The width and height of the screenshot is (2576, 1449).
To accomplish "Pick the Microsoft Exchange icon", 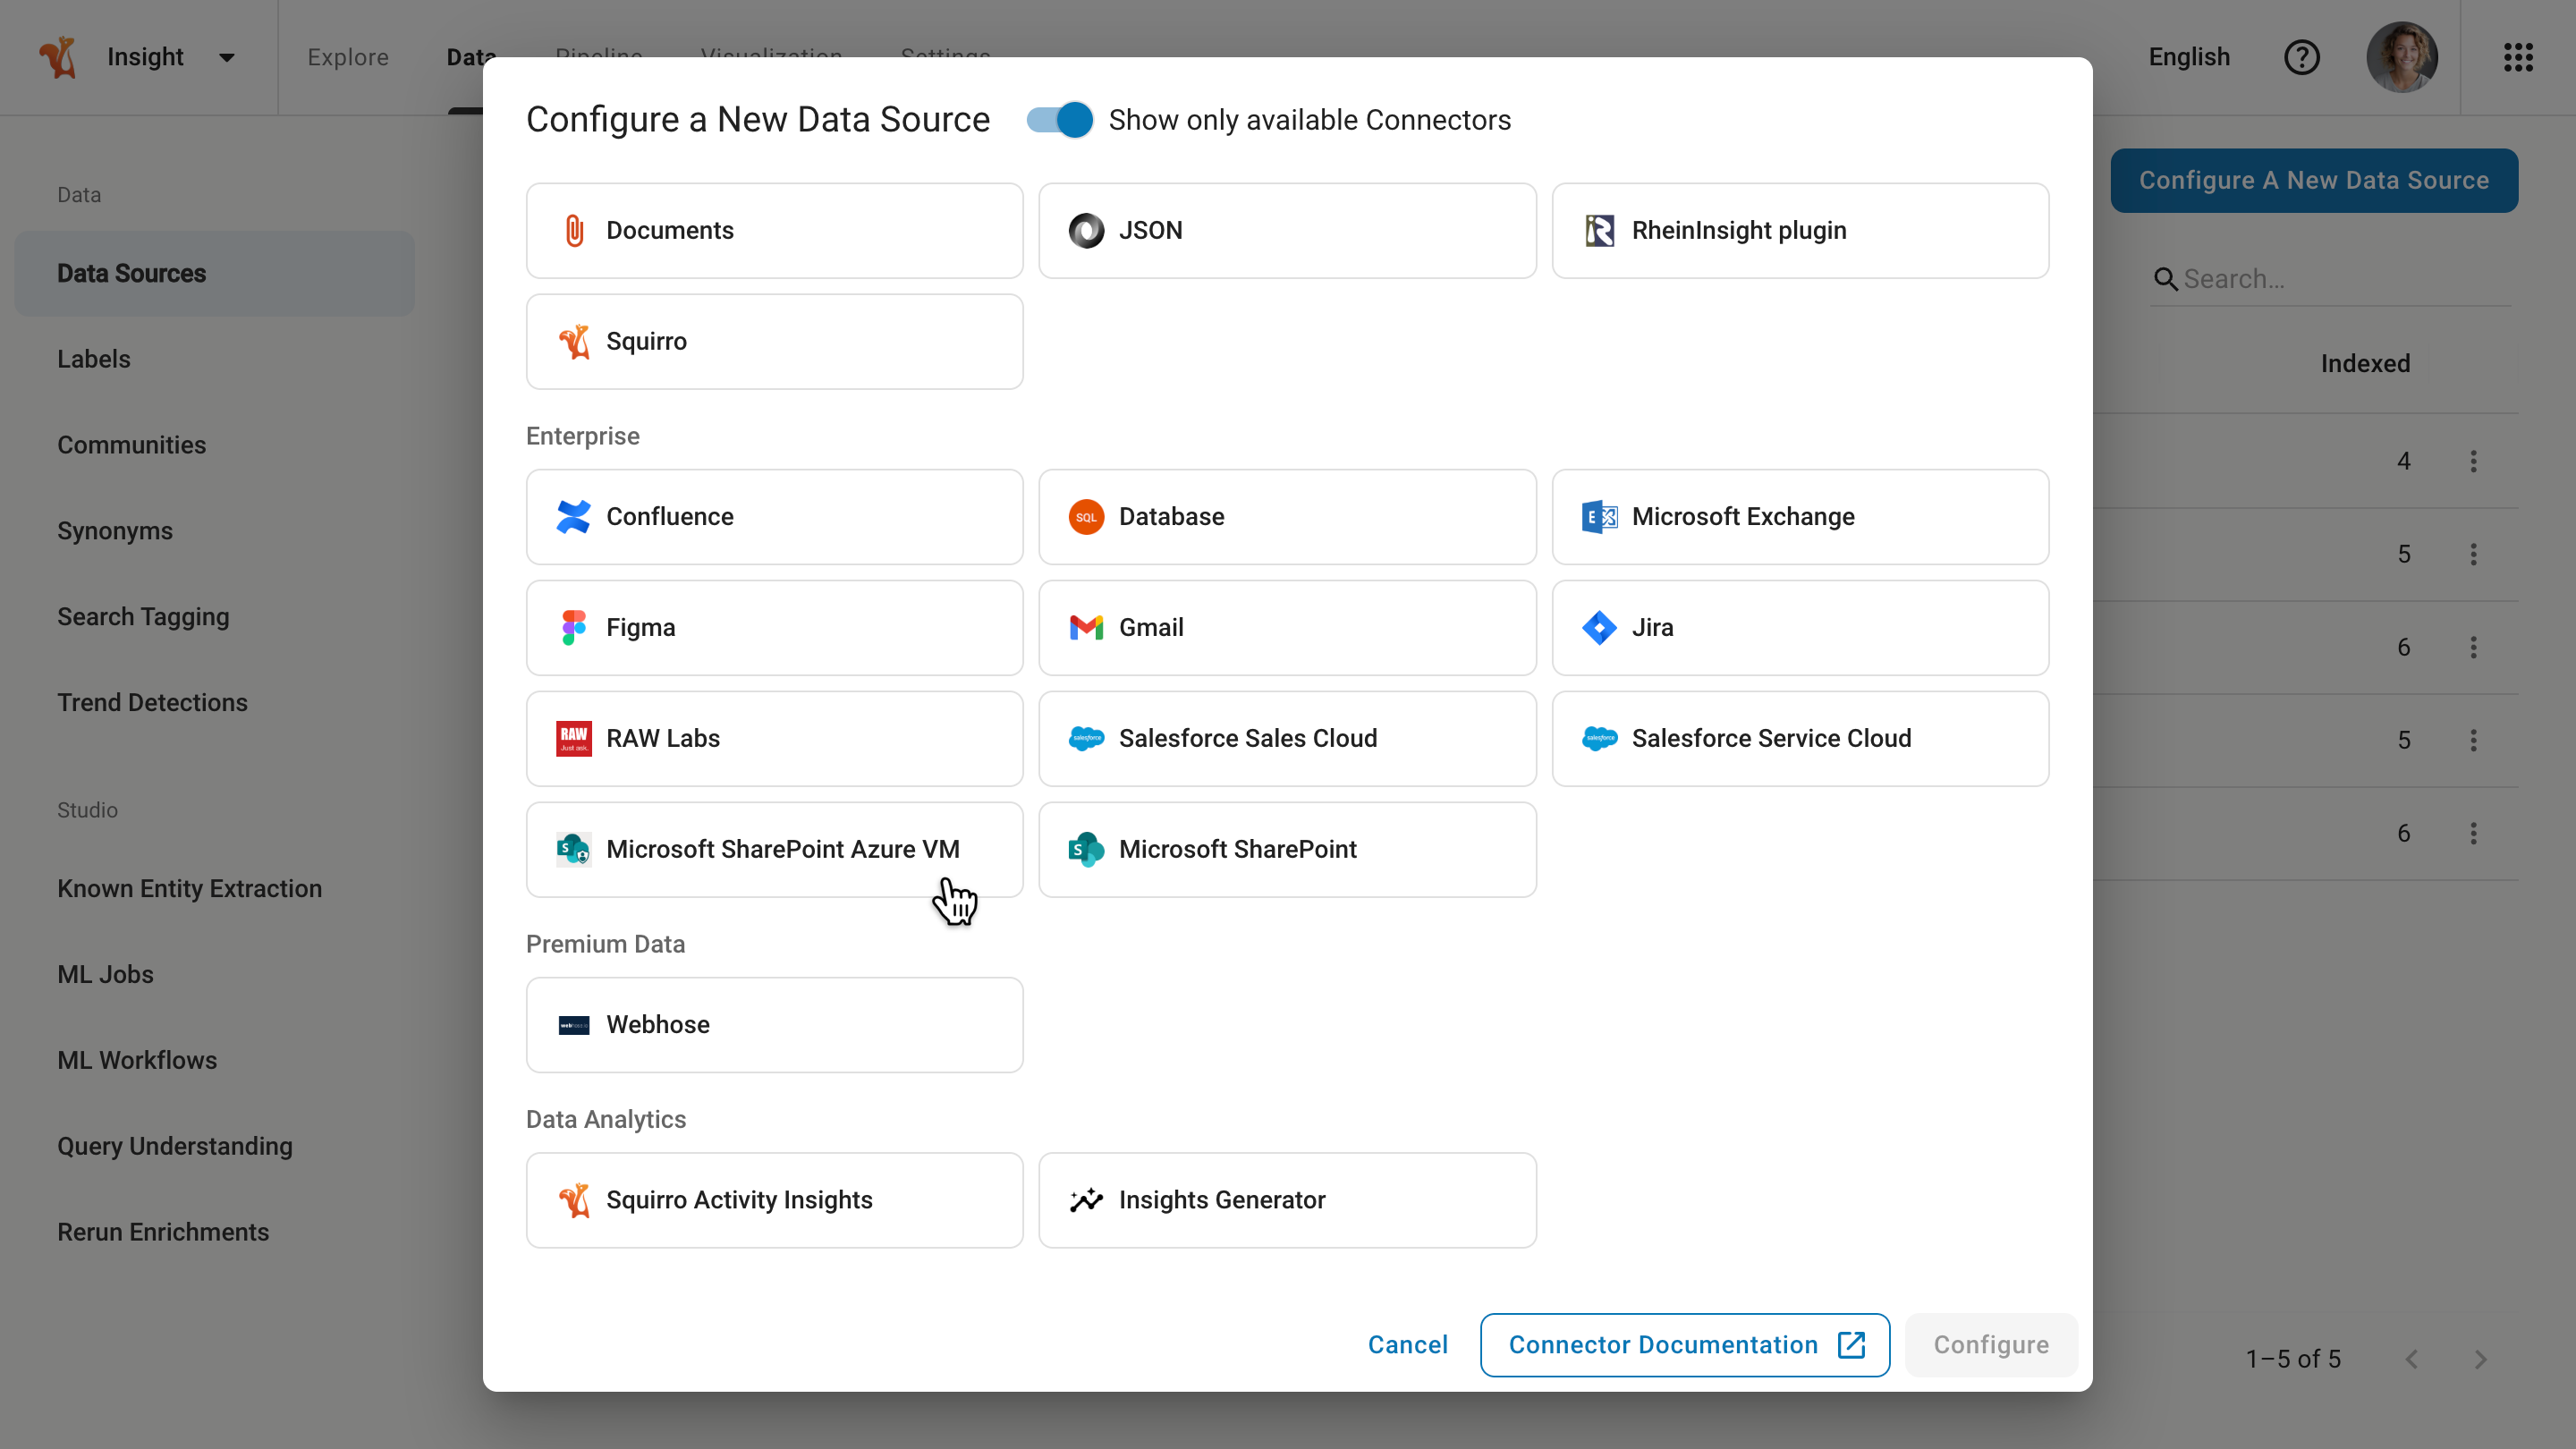I will 1599,516.
